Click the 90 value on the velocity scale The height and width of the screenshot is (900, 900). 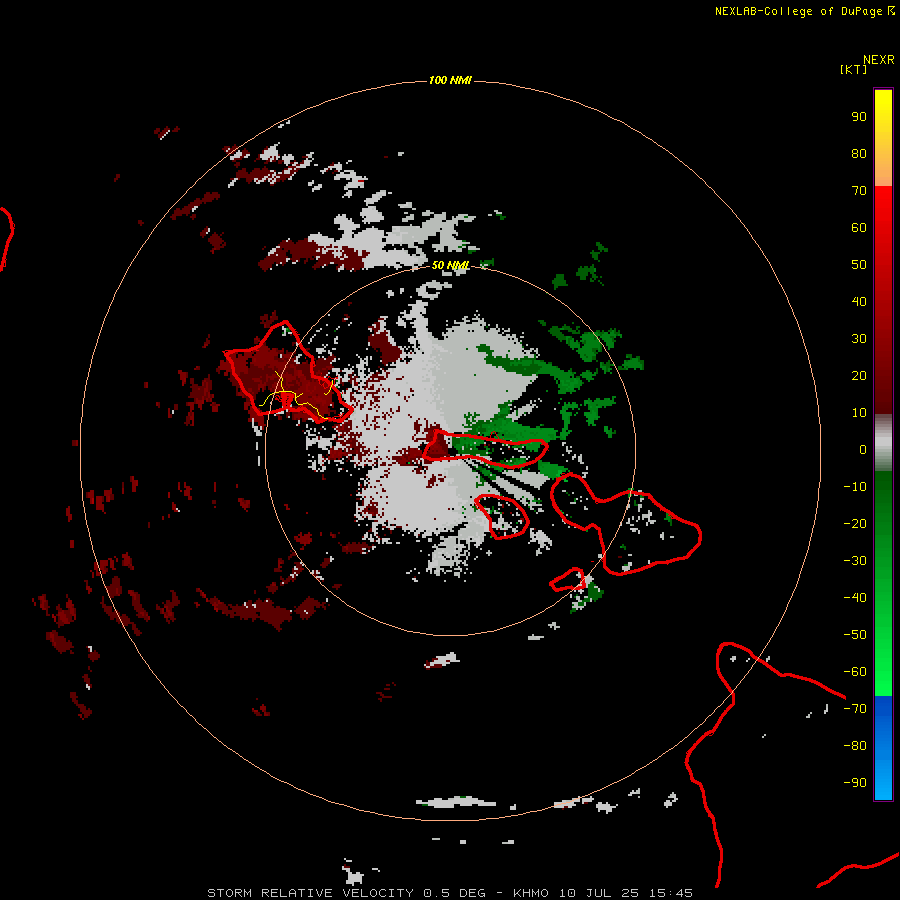coord(859,117)
